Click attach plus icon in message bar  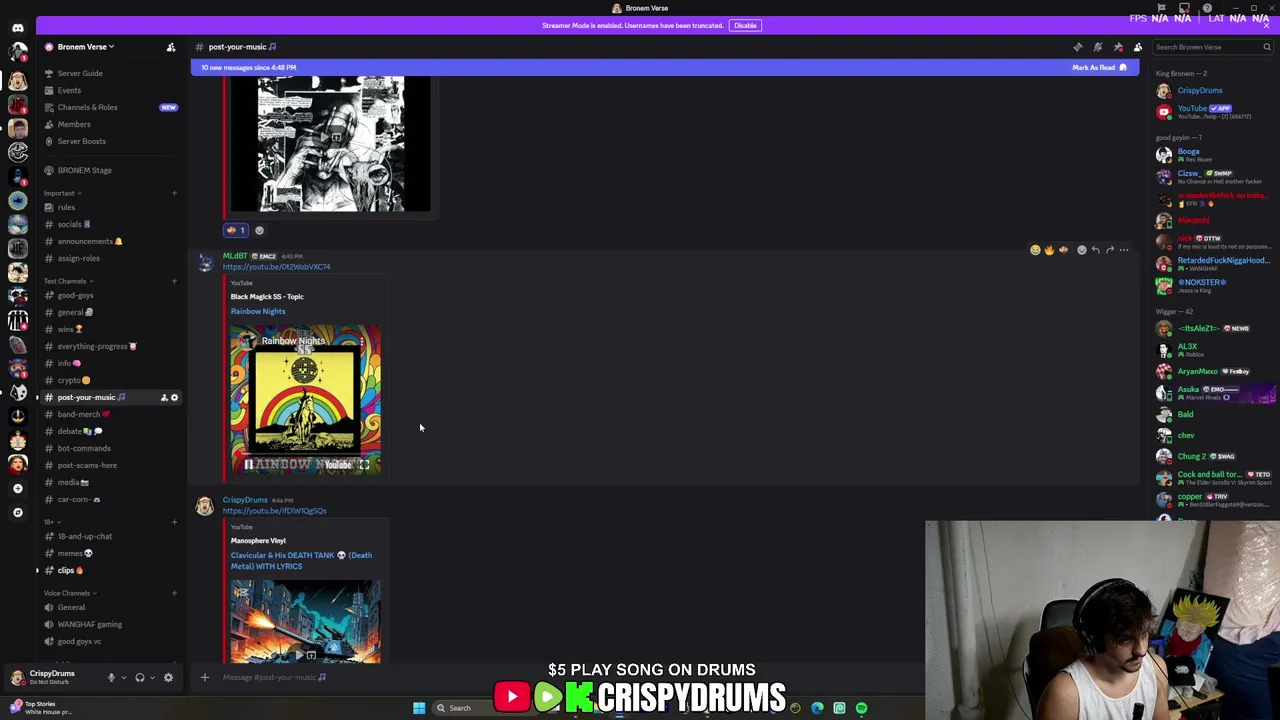pyautogui.click(x=205, y=677)
